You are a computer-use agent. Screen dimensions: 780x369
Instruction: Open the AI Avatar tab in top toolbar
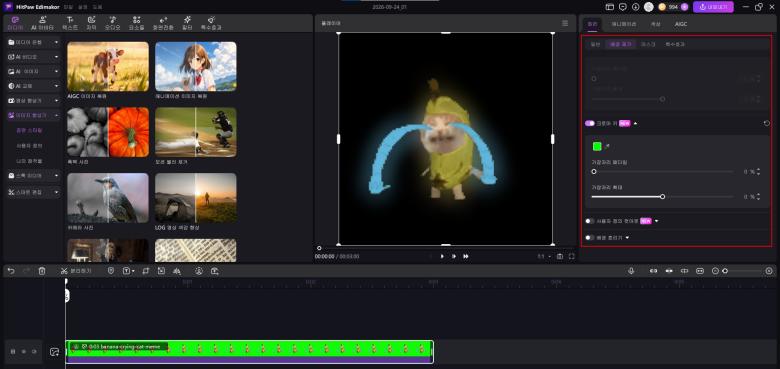(x=42, y=23)
